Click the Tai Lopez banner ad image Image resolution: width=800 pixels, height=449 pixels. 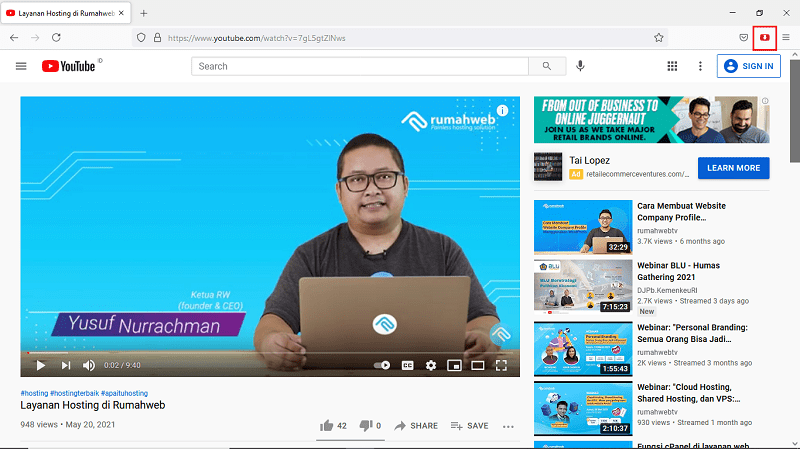[652, 120]
